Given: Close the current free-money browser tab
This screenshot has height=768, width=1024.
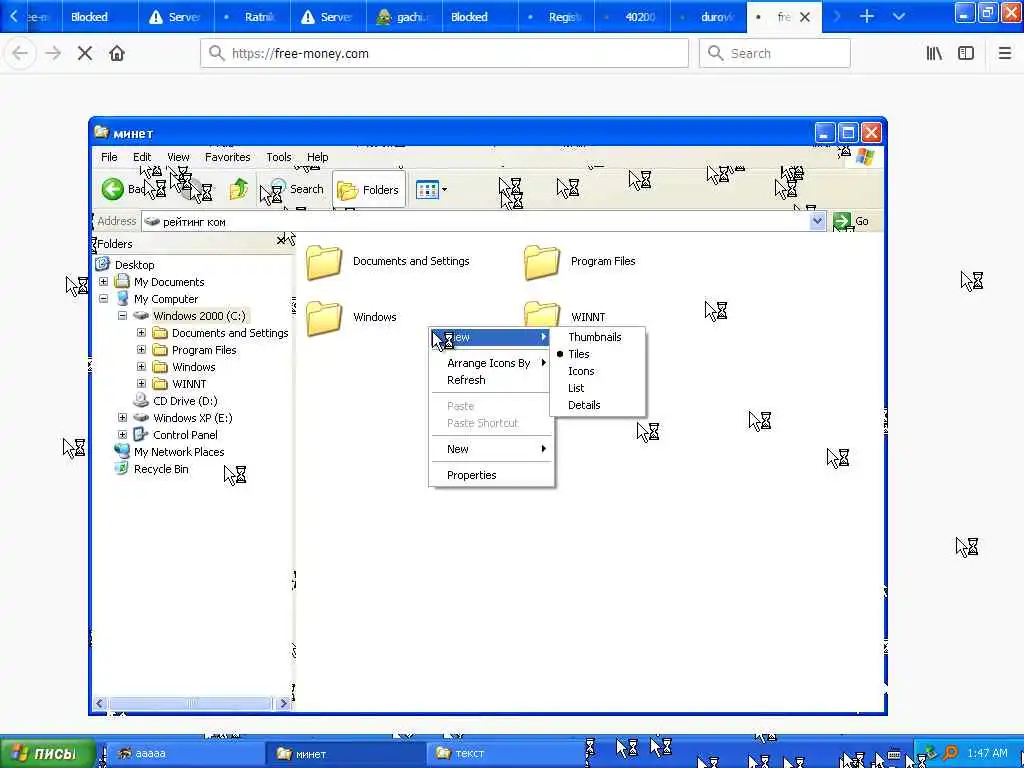Looking at the screenshot, I should [805, 17].
